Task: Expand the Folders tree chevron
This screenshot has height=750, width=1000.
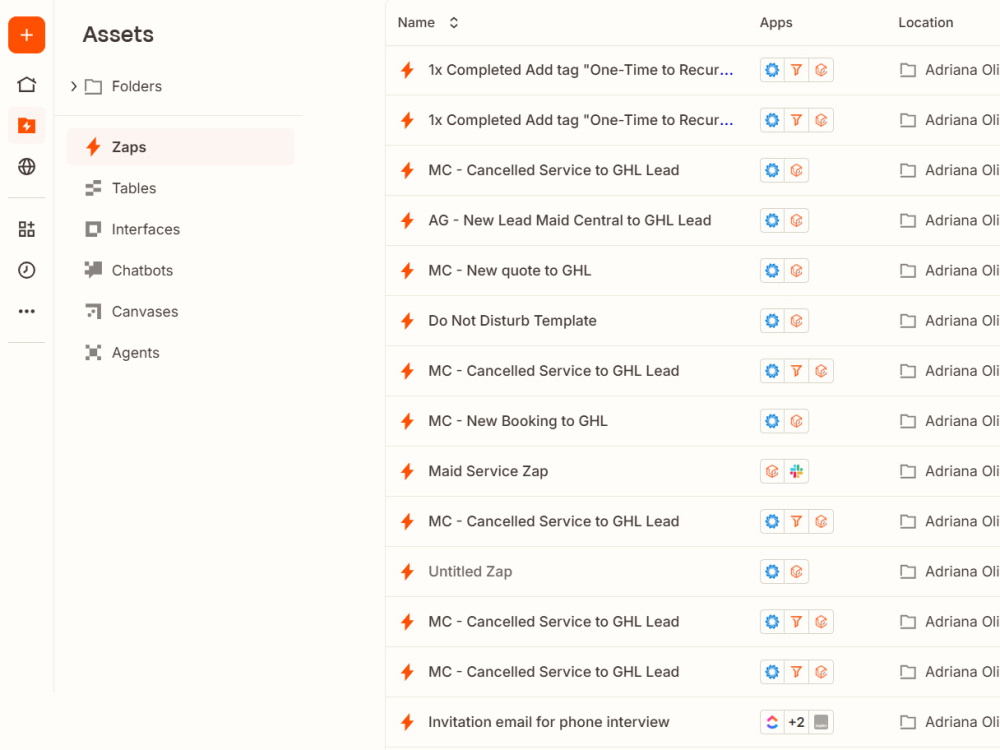Action: (x=73, y=86)
